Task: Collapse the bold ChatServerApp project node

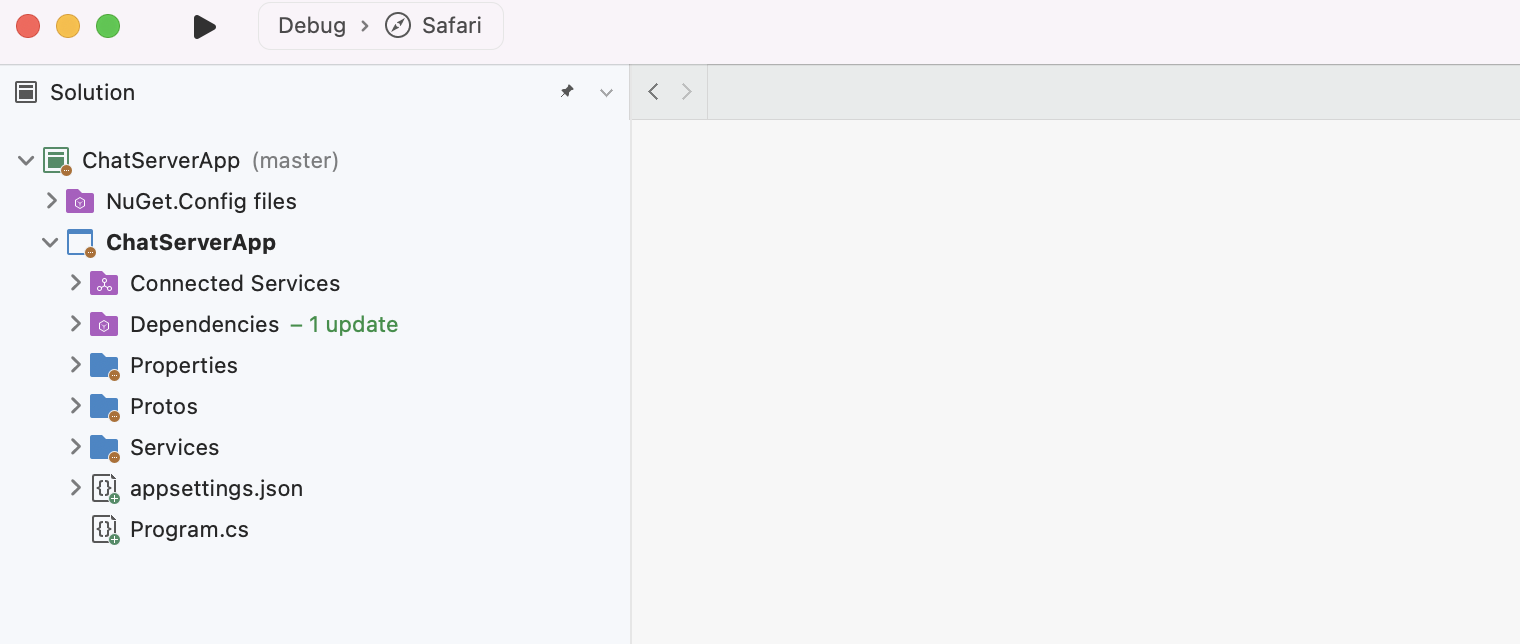Action: (x=50, y=242)
